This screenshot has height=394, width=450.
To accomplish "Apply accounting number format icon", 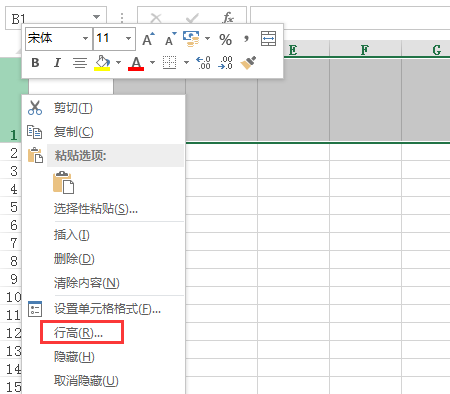I will tap(191, 39).
